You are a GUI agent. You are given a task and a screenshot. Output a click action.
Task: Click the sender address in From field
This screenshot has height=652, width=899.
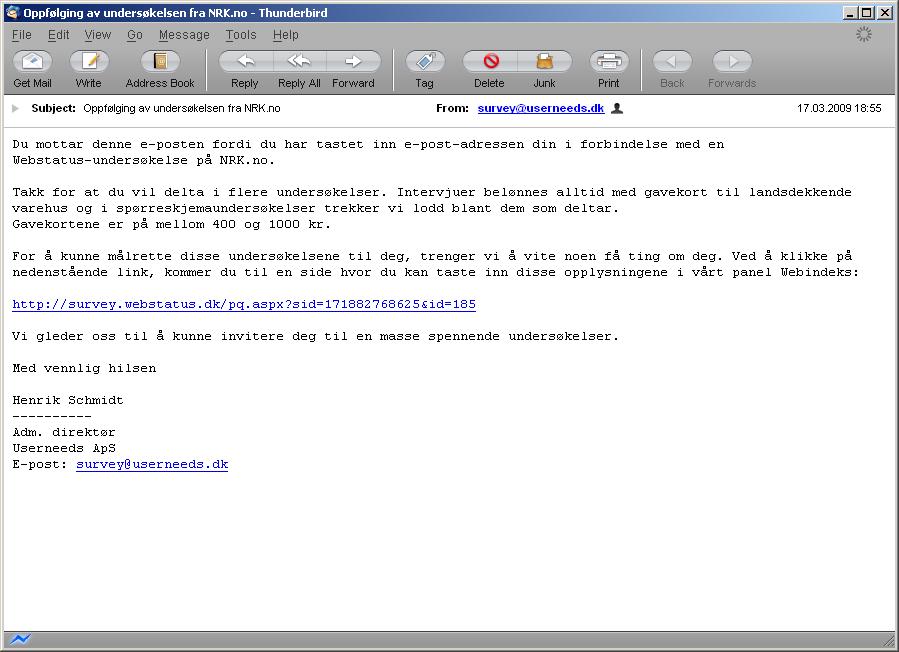click(540, 108)
